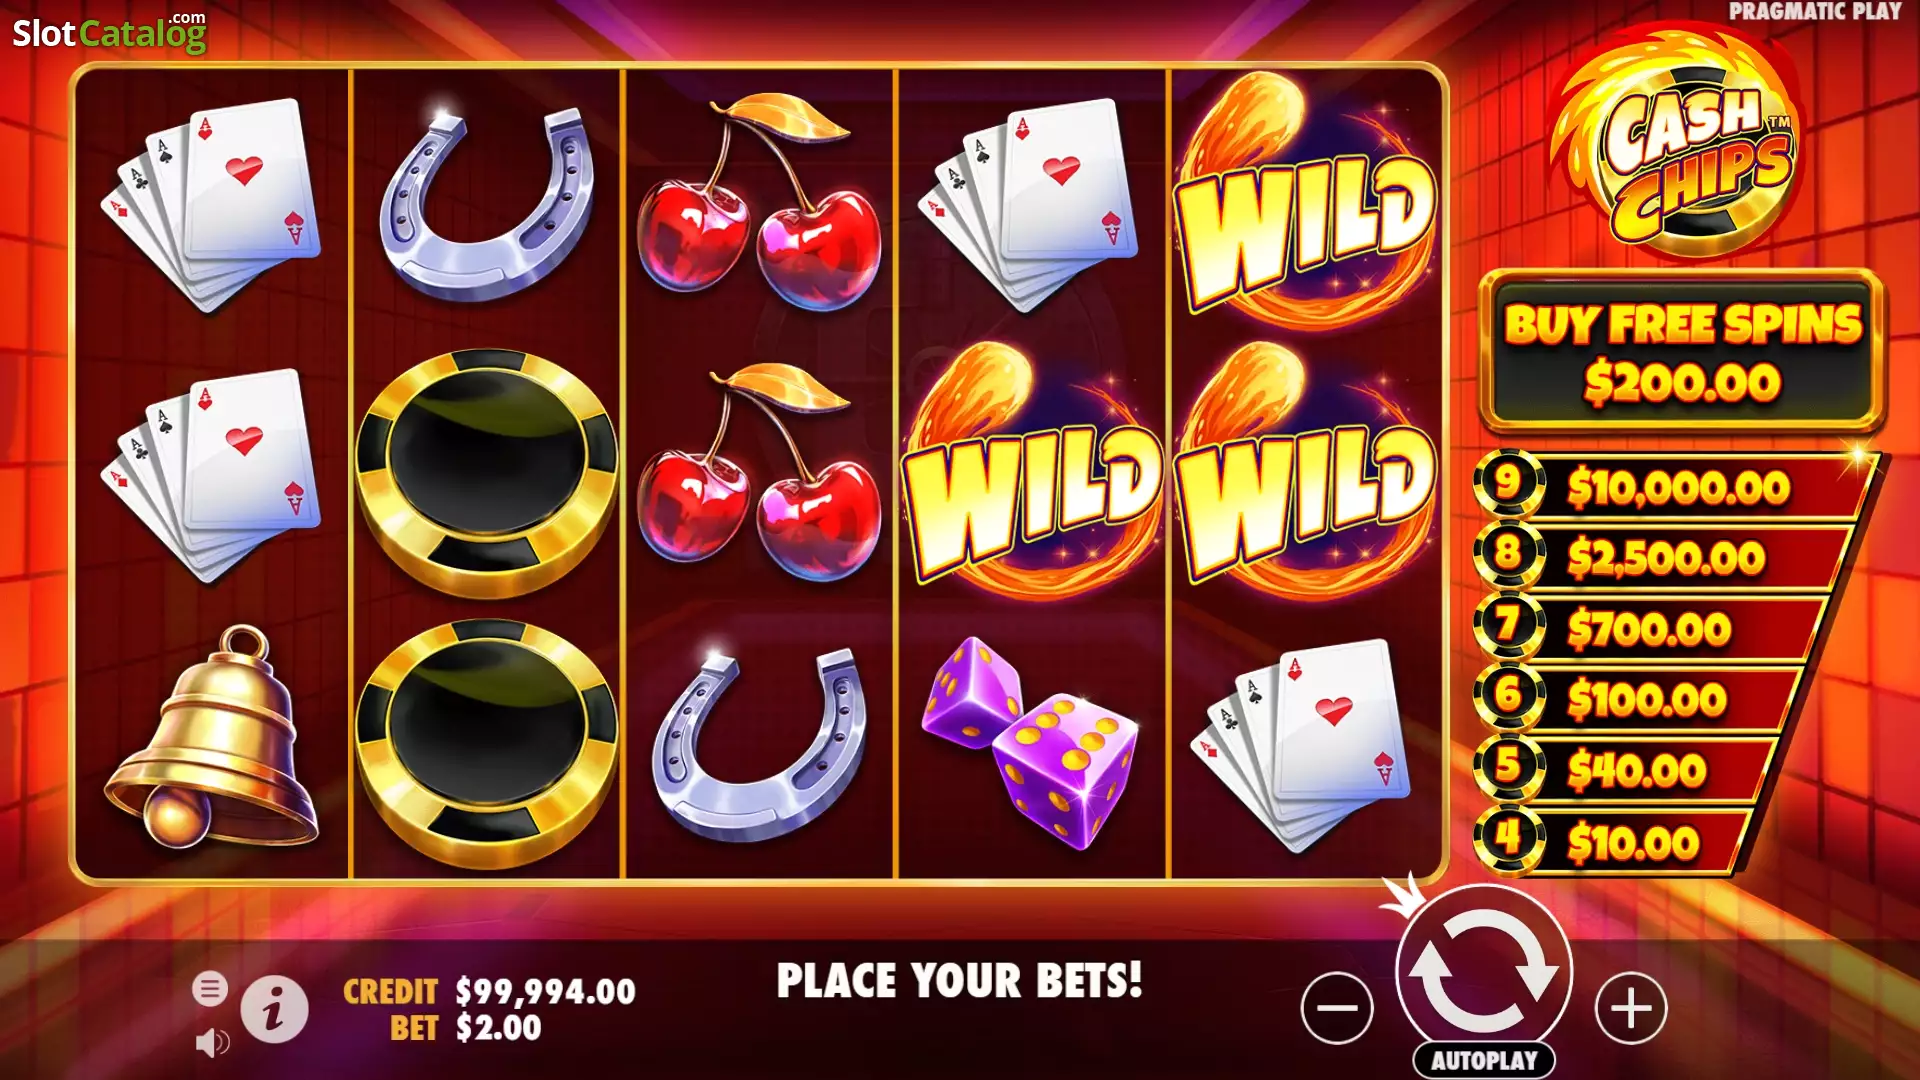This screenshot has height=1080, width=1920.
Task: Decrease the bet with minus button
Action: click(1337, 1007)
